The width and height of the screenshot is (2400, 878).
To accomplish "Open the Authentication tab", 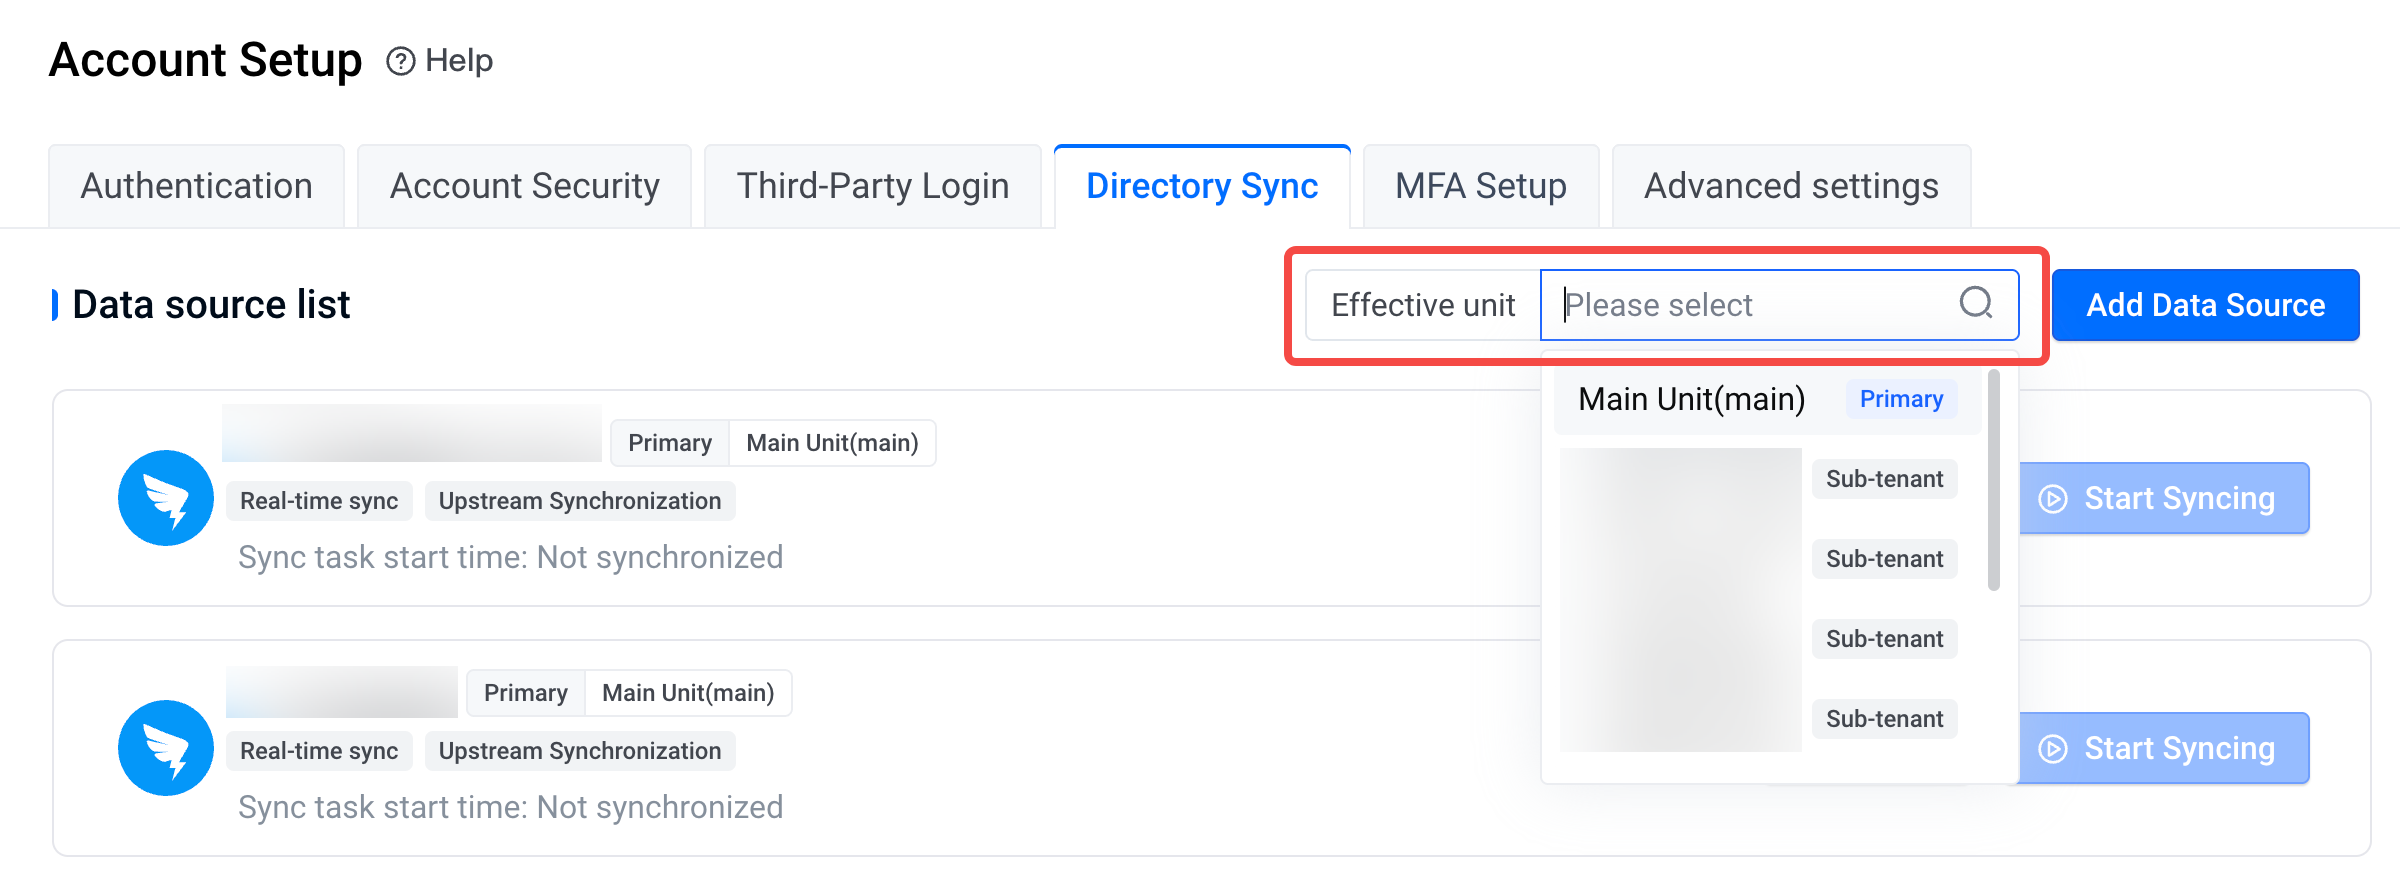I will pyautogui.click(x=196, y=186).
